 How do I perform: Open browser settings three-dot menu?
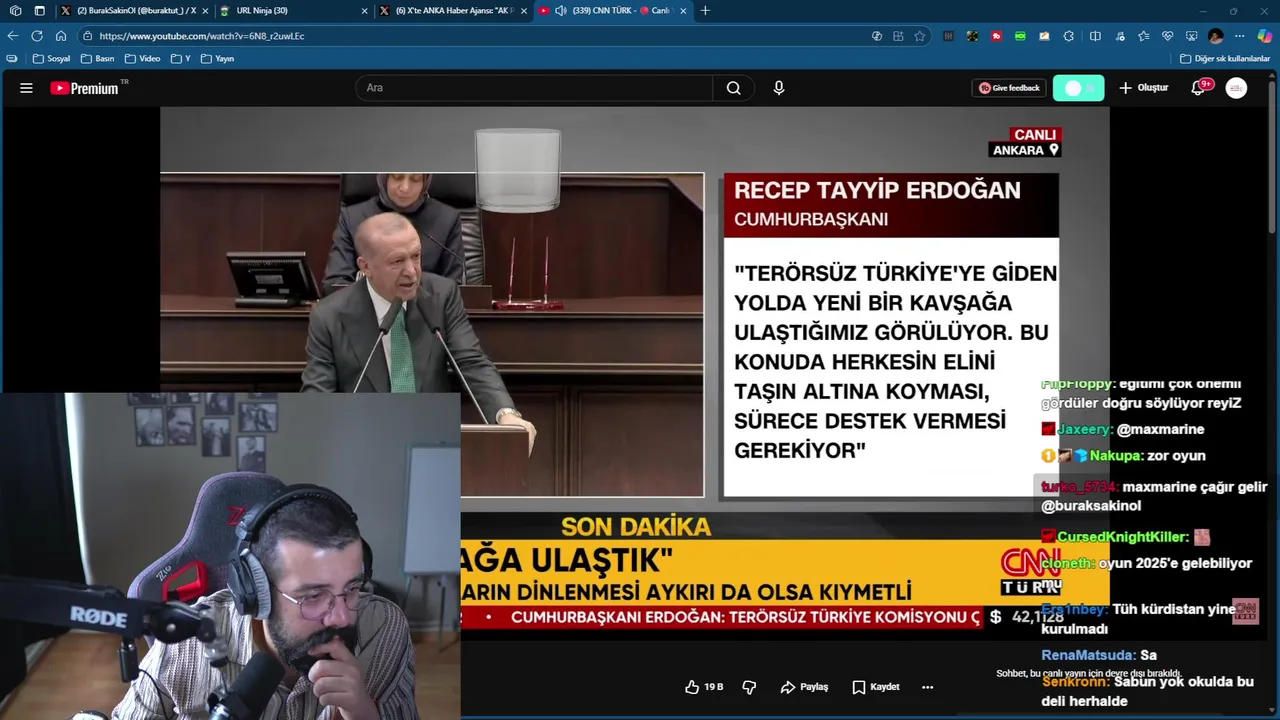click(1240, 36)
